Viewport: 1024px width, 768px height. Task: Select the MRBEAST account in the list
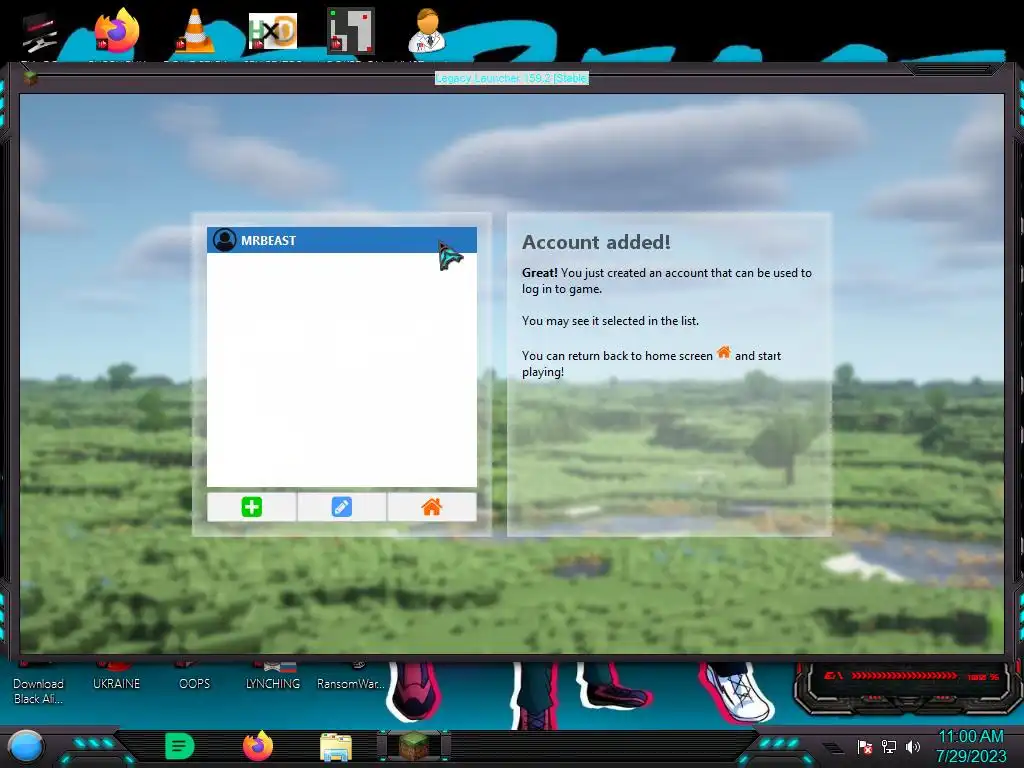tap(342, 240)
